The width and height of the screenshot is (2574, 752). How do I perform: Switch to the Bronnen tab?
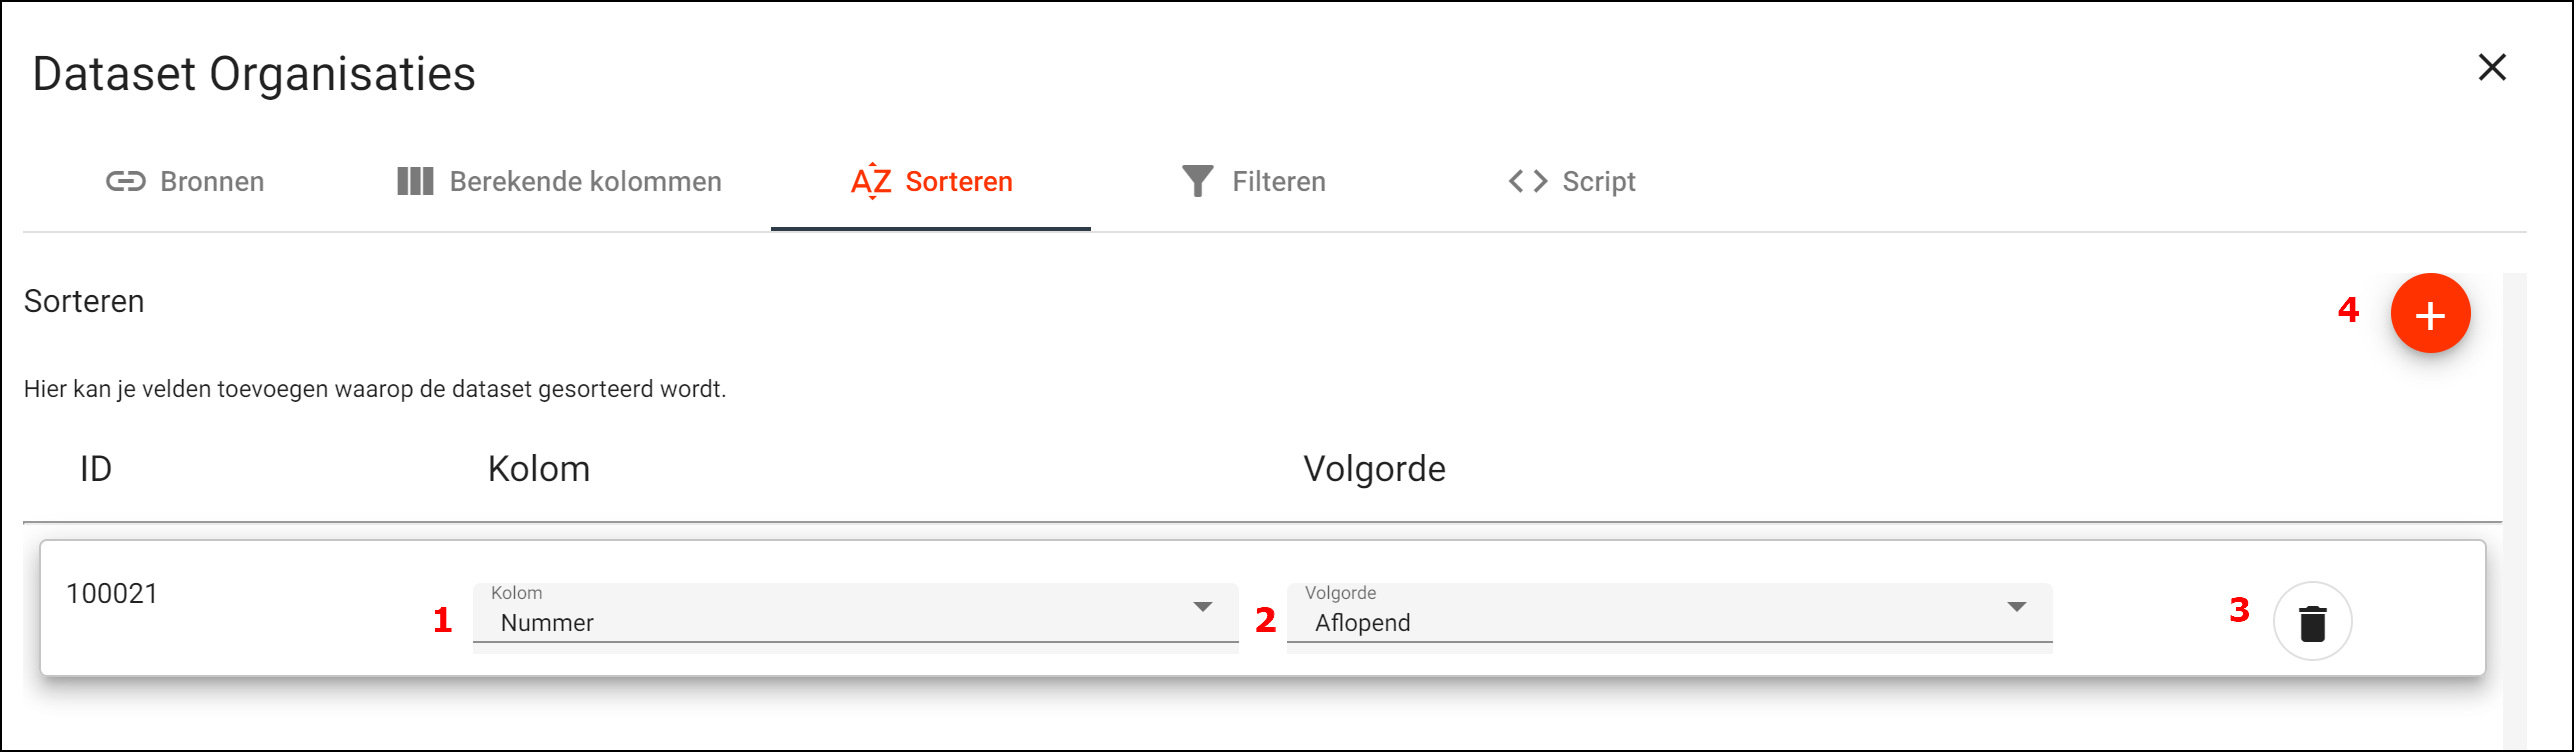point(212,182)
